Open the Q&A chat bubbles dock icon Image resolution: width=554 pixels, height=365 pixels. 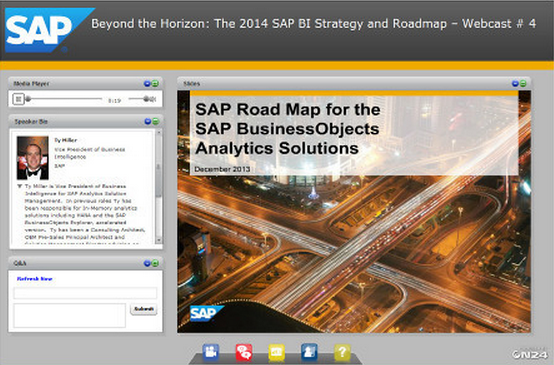coord(244,353)
